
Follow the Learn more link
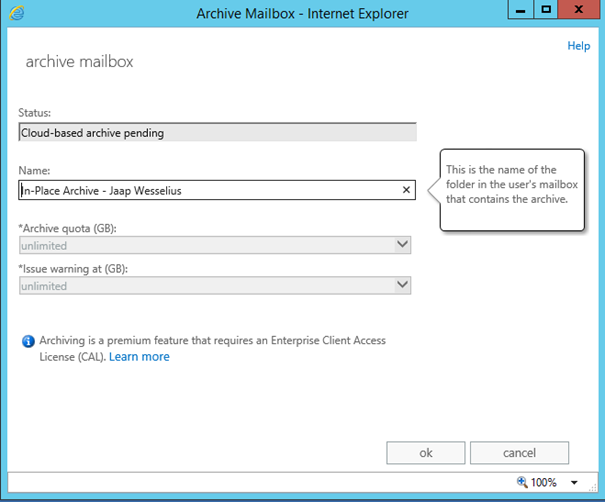point(139,357)
